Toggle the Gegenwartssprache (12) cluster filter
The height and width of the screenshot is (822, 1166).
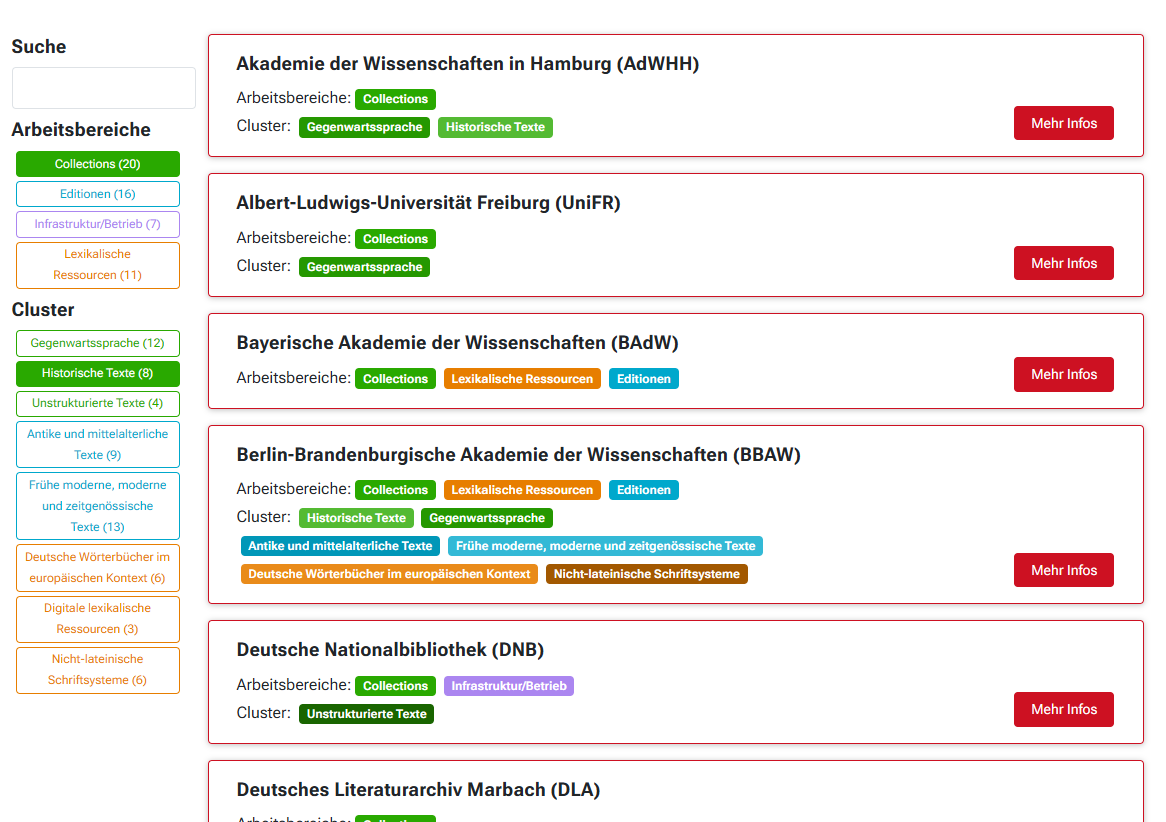click(97, 342)
